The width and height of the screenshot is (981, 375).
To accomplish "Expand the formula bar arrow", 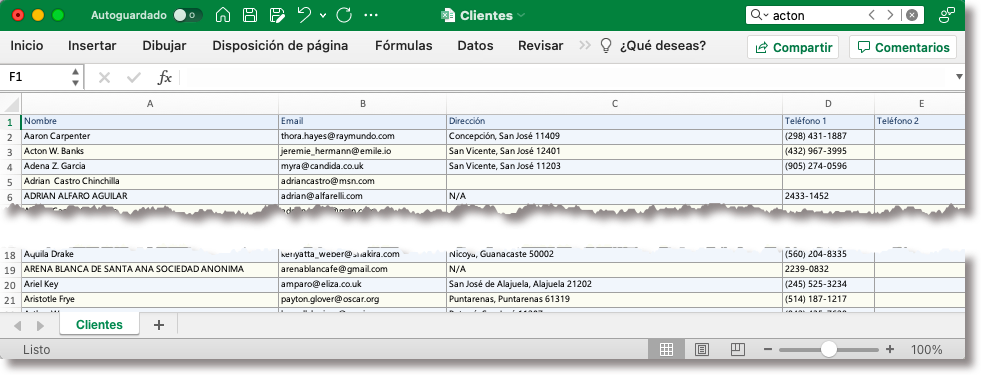I will pyautogui.click(x=960, y=77).
